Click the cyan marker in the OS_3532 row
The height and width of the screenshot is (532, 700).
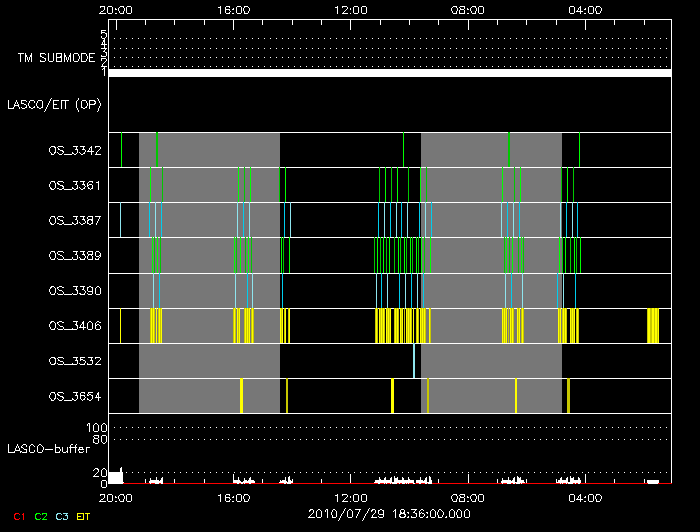(x=414, y=360)
